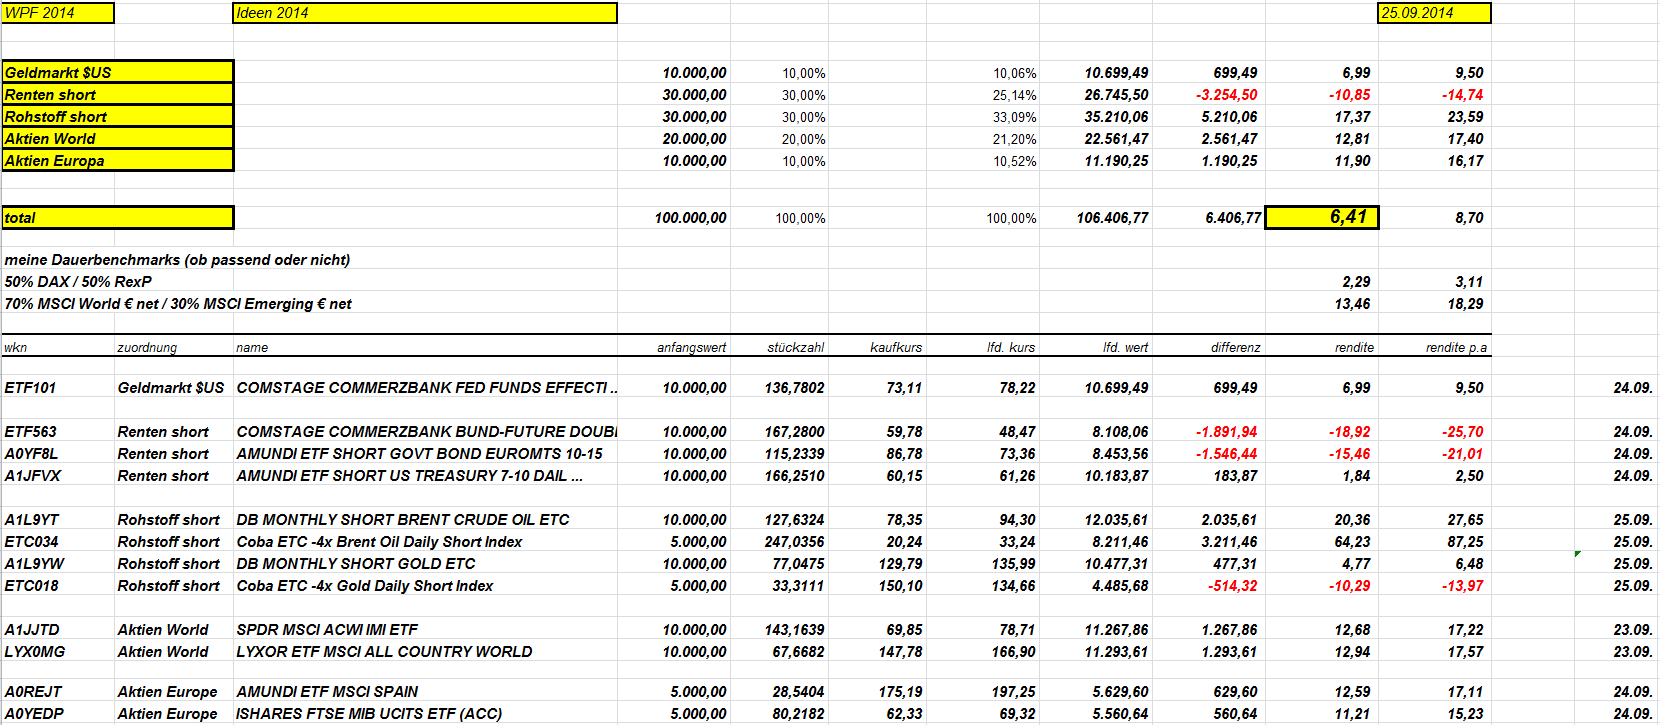Click the Aktien World value "22.561,47"
The image size is (1660, 725).
coord(1117,139)
